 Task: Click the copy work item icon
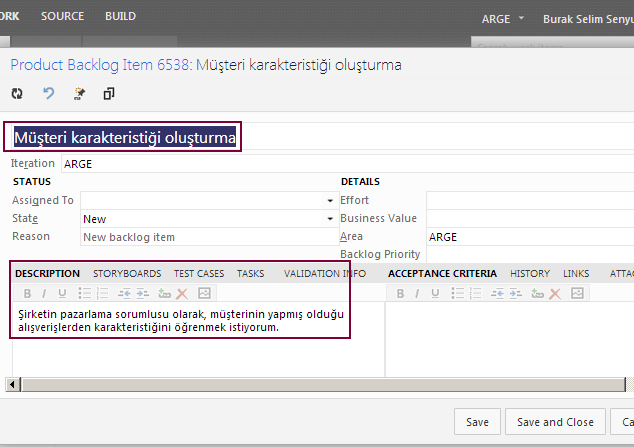coord(109,94)
